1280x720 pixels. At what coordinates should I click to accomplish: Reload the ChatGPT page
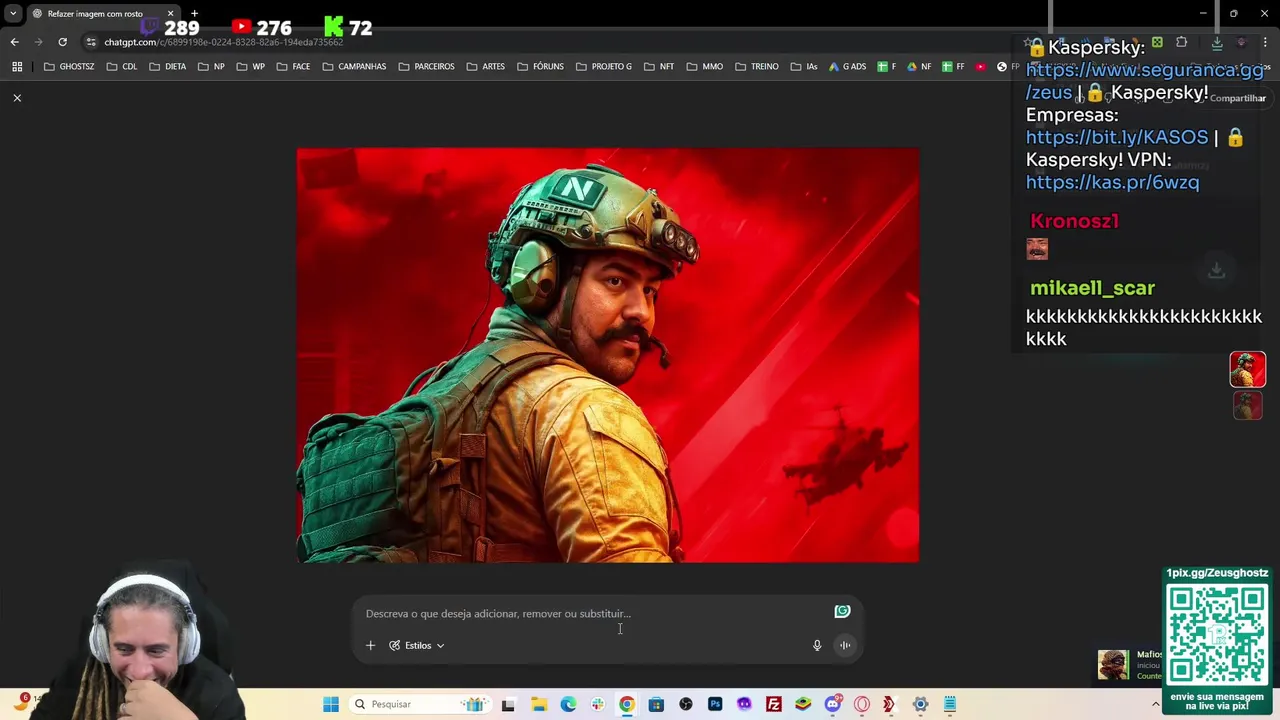point(62,42)
